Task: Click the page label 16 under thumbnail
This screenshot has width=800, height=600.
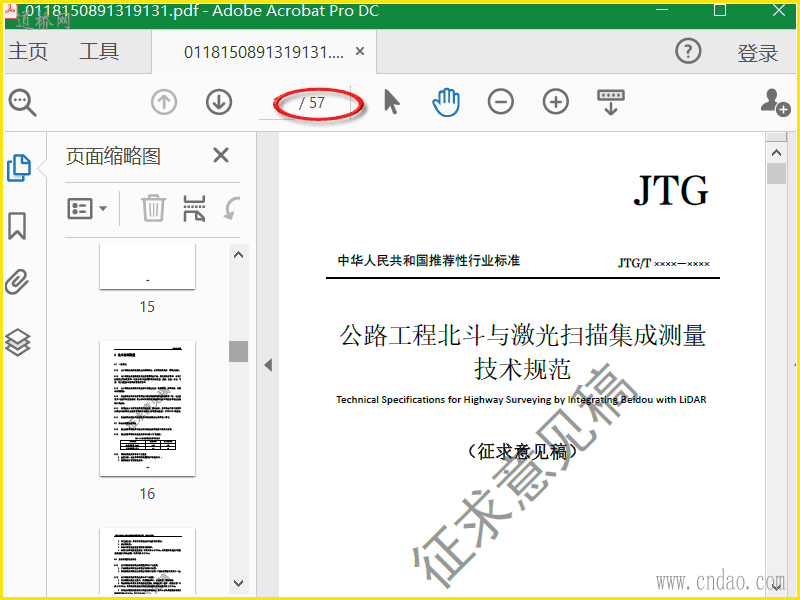Action: (x=147, y=493)
